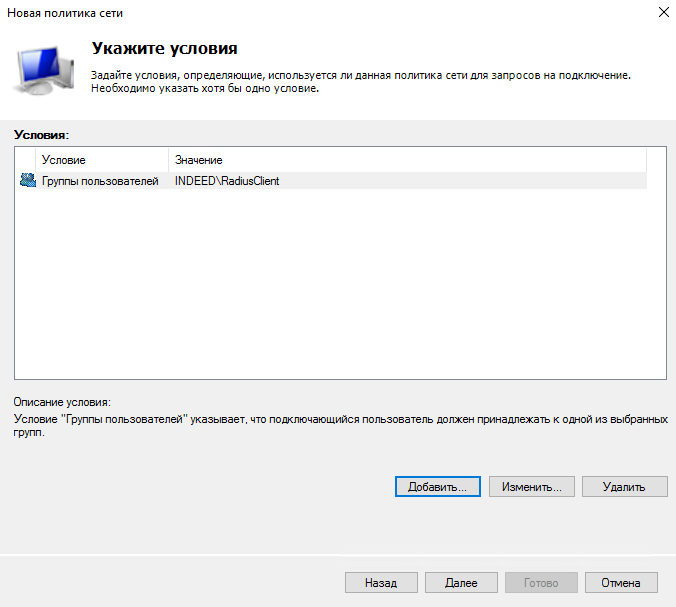676x607 pixels.
Task: Click the blank icon column header left of Условие
Action: [x=25, y=160]
